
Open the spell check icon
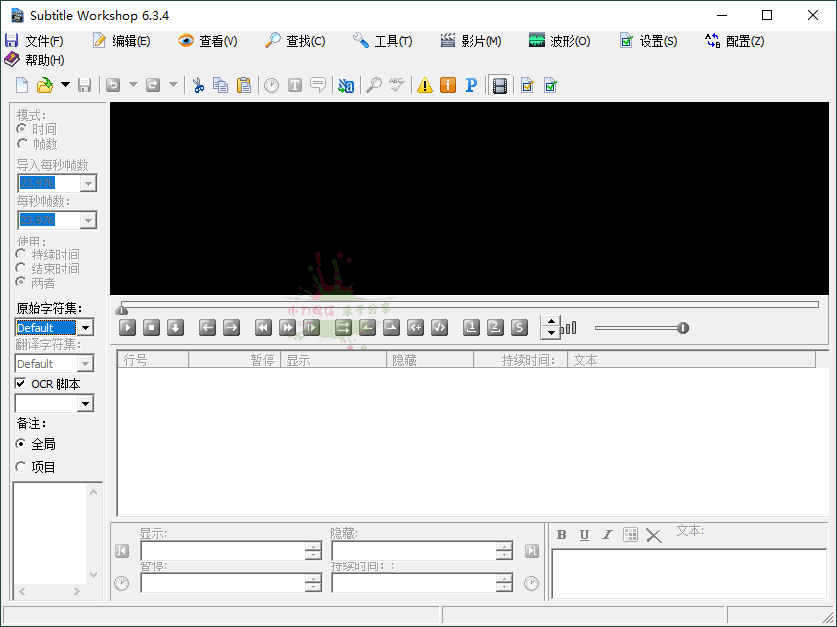(x=396, y=85)
